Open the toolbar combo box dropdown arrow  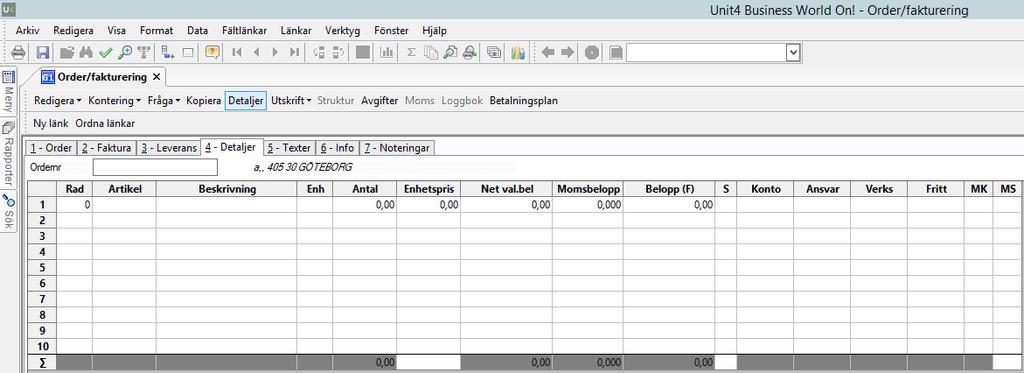(x=793, y=53)
